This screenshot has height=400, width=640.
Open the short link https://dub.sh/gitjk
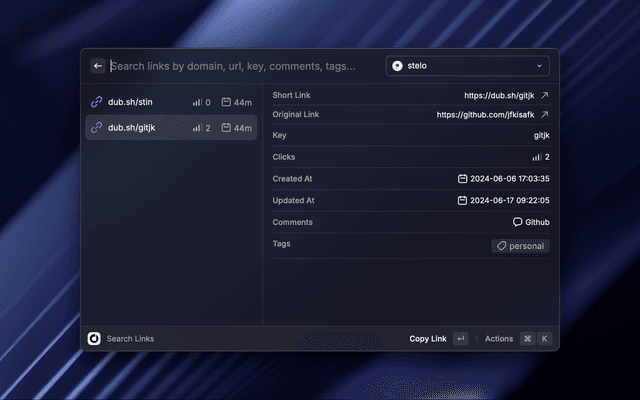click(x=499, y=95)
